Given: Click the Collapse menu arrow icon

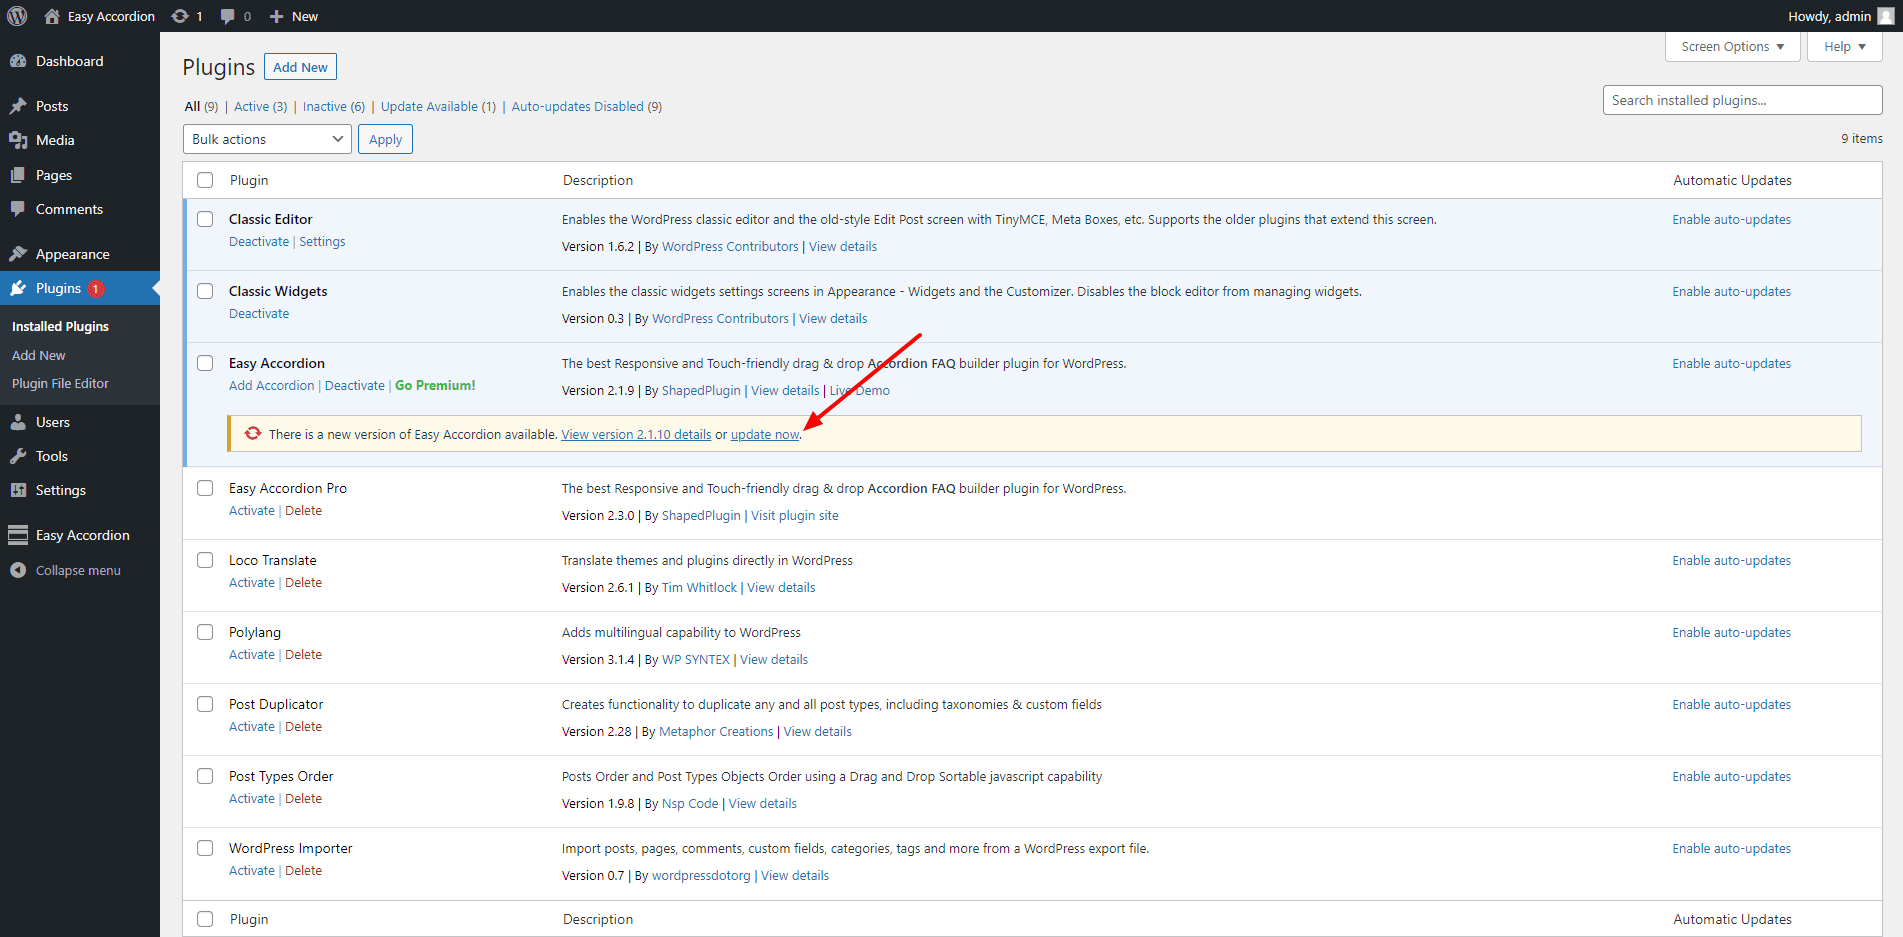Looking at the screenshot, I should (x=18, y=570).
